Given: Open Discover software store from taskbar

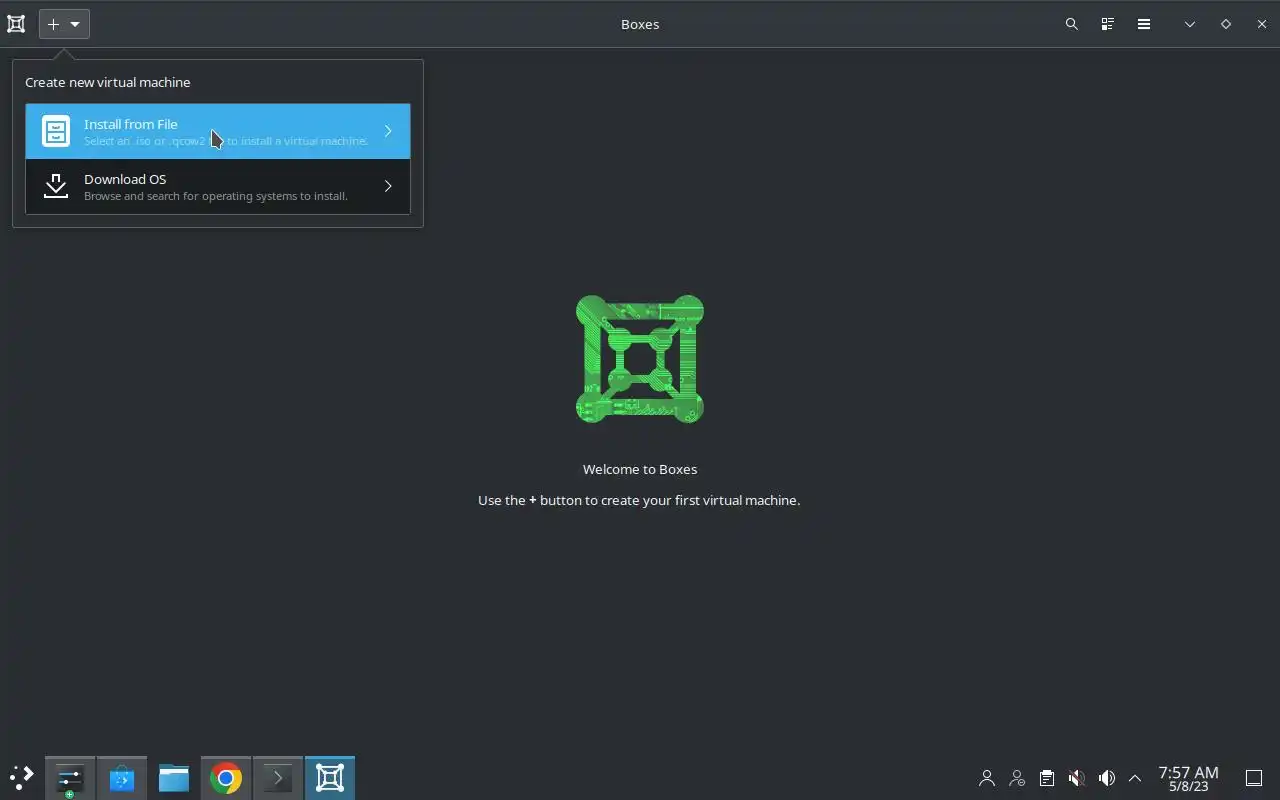Looking at the screenshot, I should click(x=122, y=778).
